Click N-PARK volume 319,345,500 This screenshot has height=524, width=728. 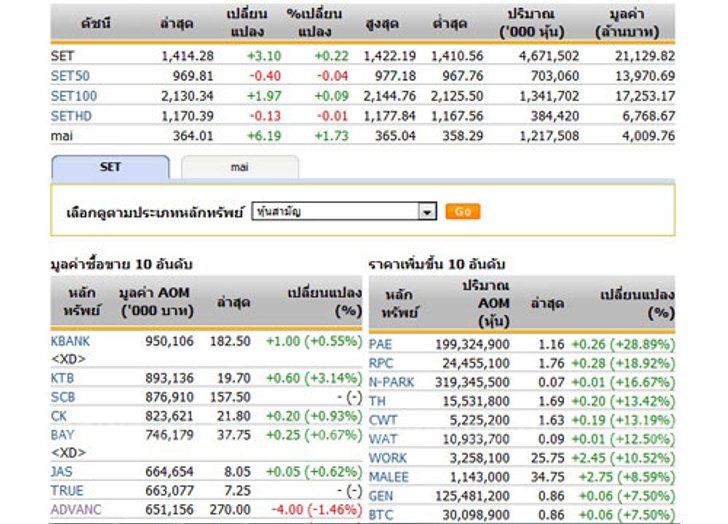click(472, 382)
